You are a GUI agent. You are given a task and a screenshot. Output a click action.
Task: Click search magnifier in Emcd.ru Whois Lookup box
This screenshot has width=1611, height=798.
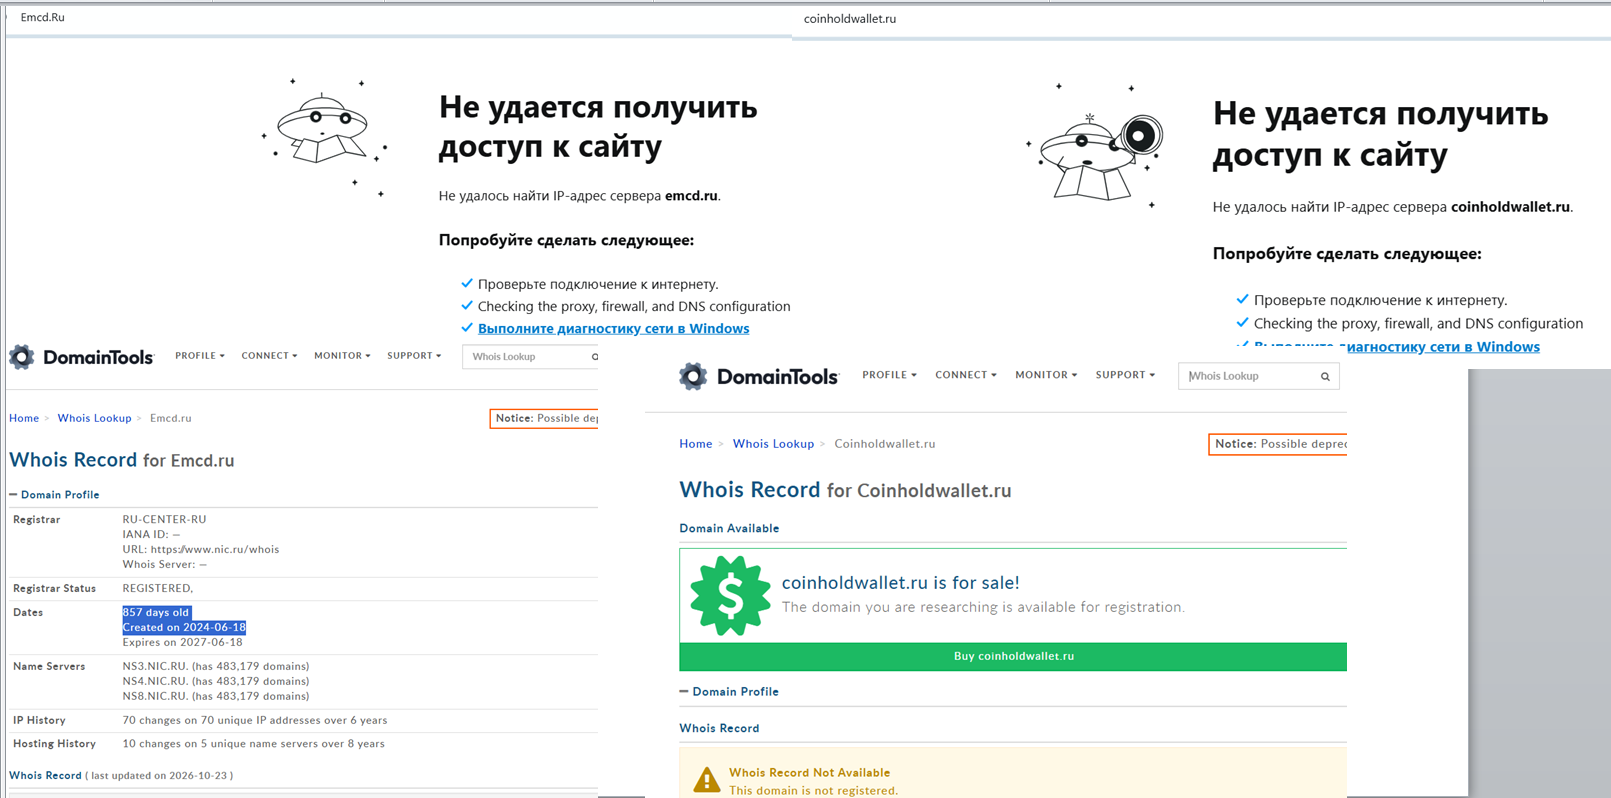[594, 357]
